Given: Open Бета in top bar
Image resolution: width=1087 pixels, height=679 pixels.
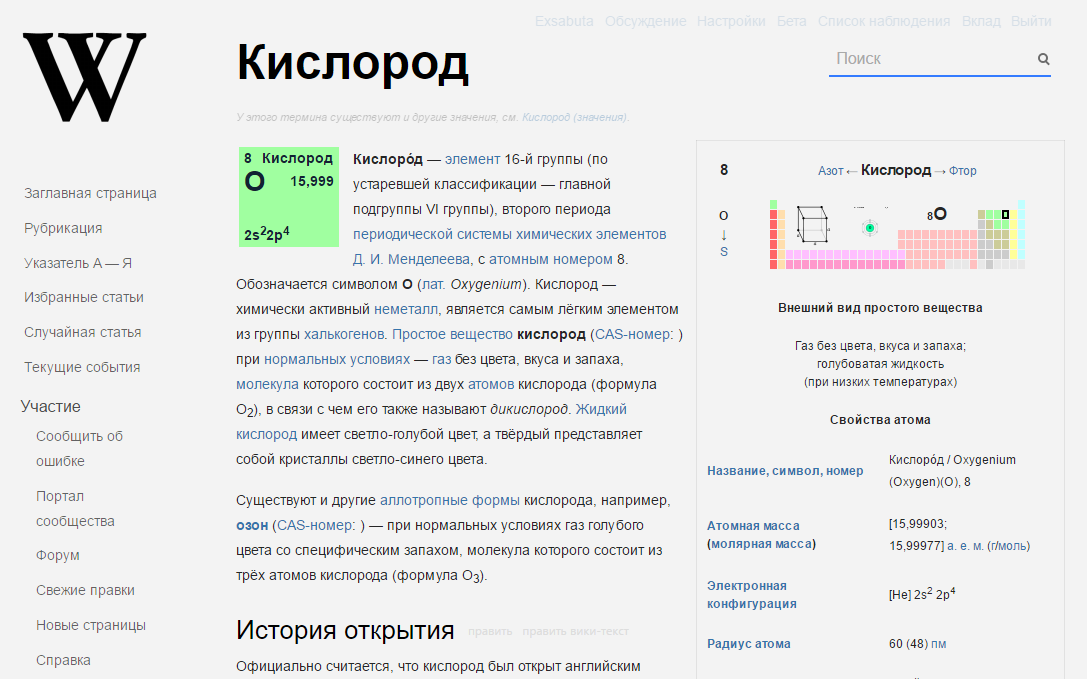Looking at the screenshot, I should [792, 22].
